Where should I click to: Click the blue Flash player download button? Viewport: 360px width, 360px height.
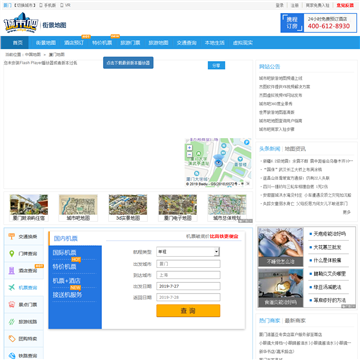(128, 63)
